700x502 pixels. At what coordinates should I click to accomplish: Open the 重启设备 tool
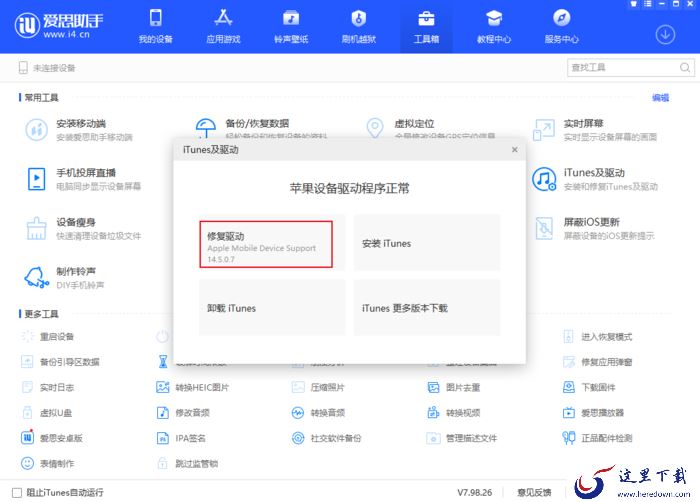coord(48,336)
